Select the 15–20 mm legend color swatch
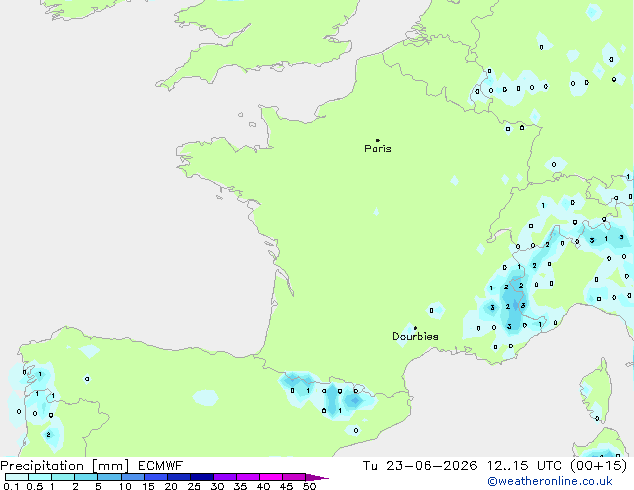The height and width of the screenshot is (490, 634). [x=156, y=477]
